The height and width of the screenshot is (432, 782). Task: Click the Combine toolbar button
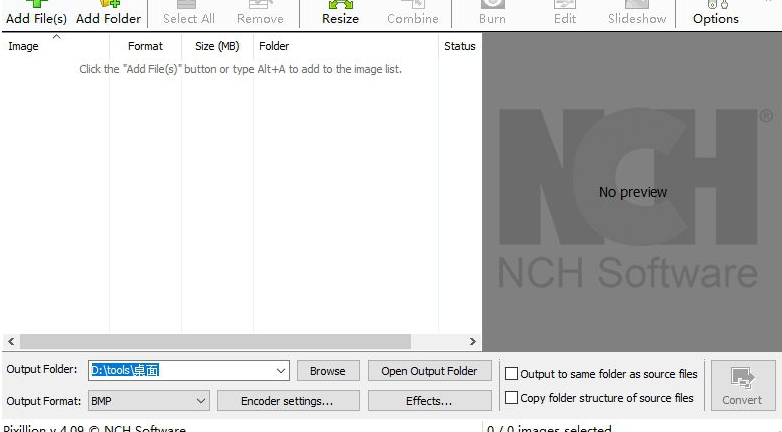[x=412, y=14]
